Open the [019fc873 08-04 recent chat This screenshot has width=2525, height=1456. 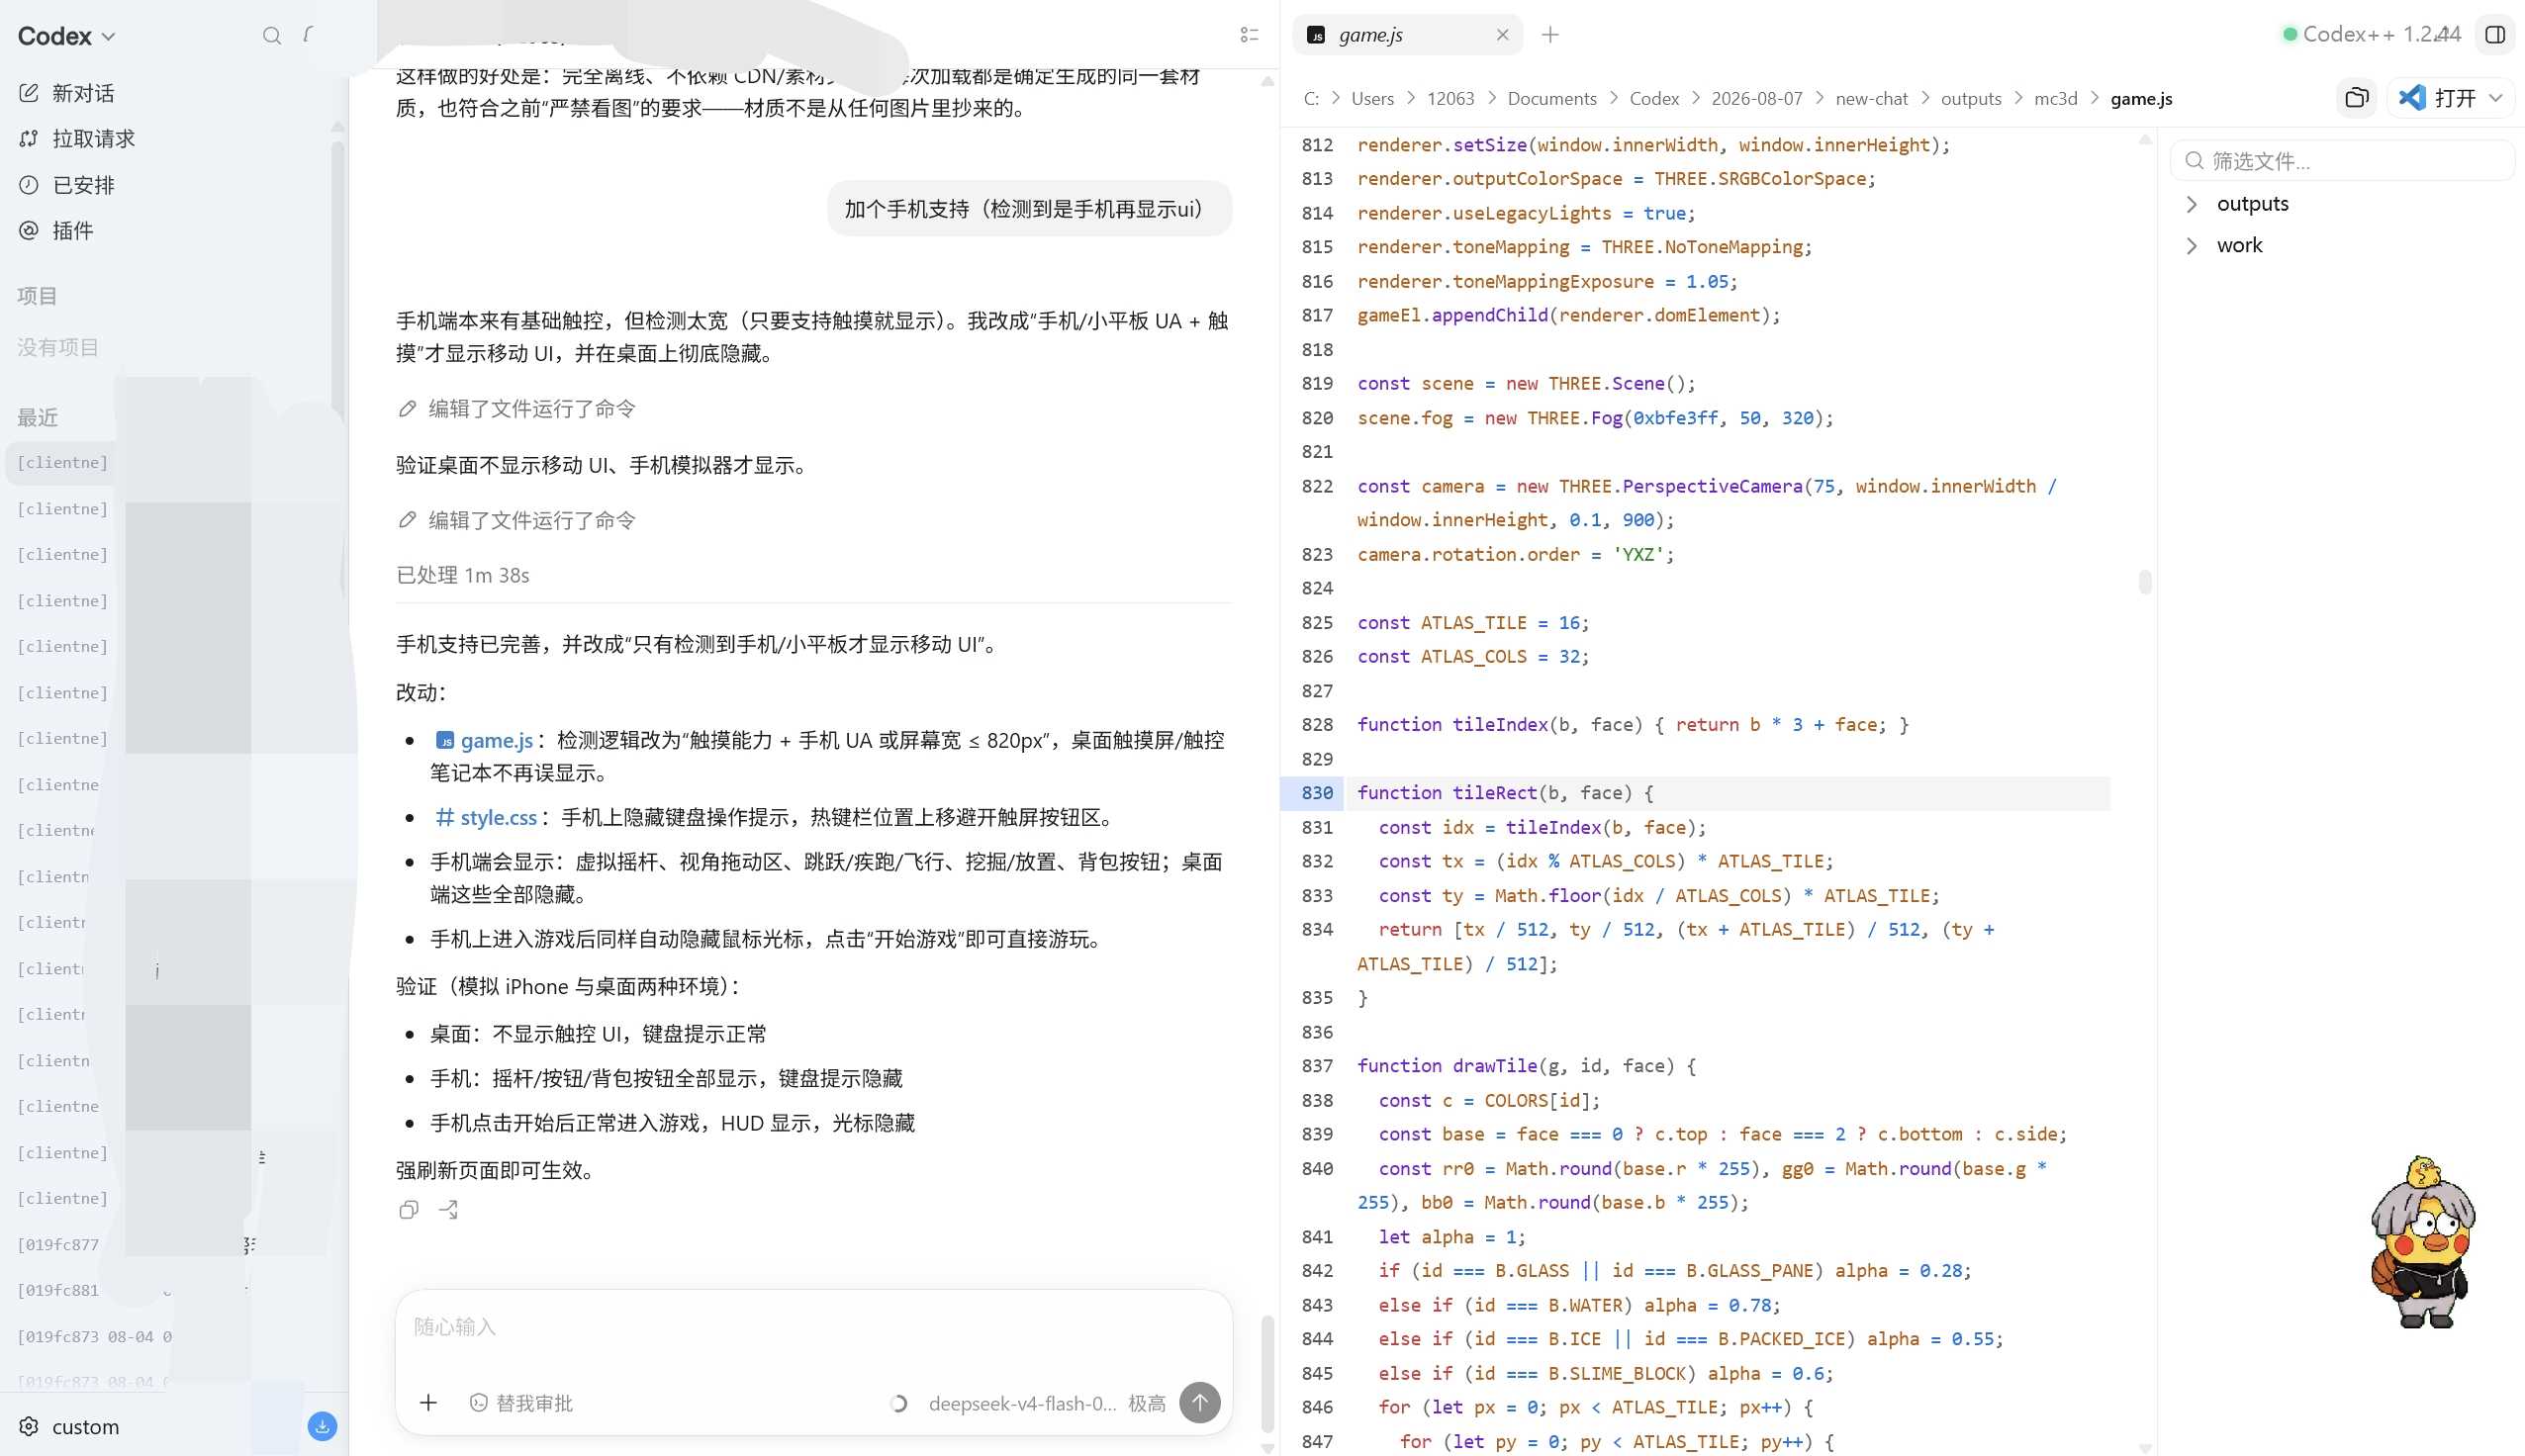pos(95,1336)
